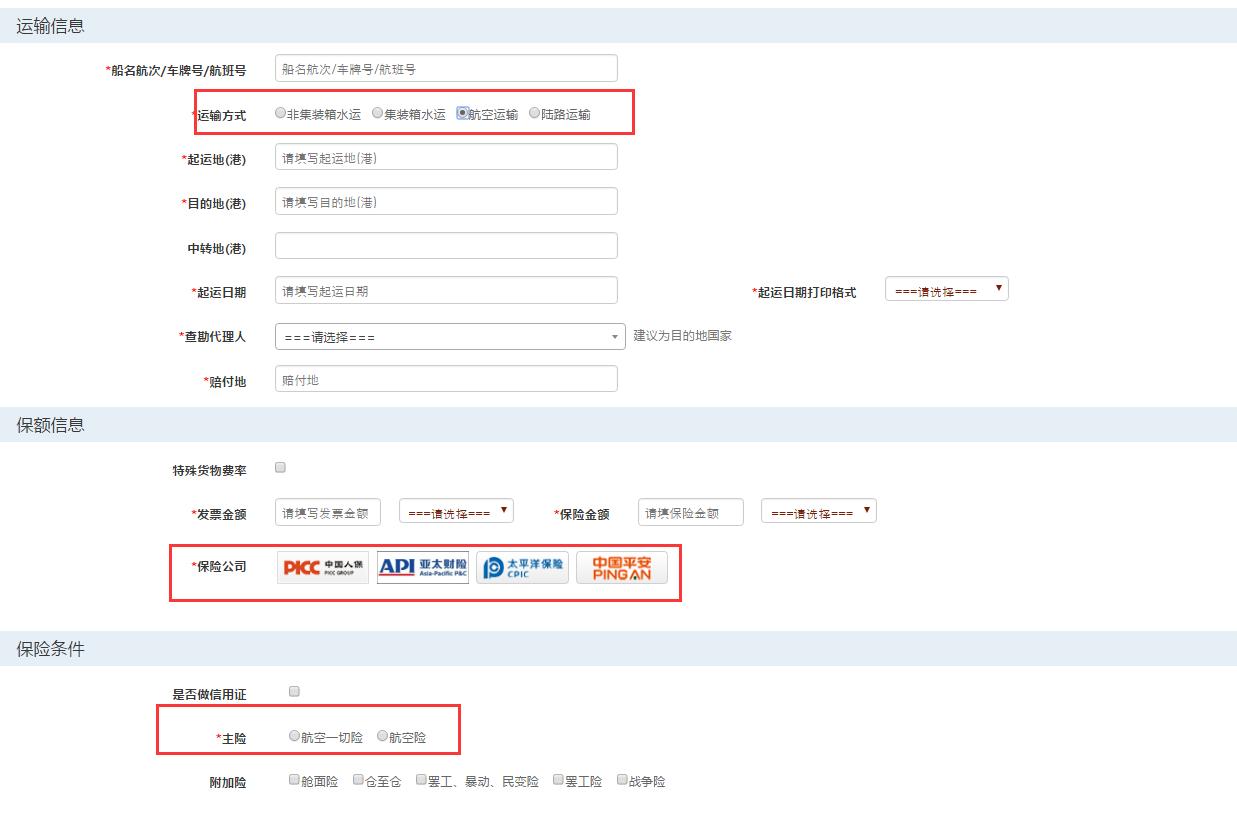This screenshot has height=813, width=1237.
Task: Select the 中国平安 PING AN insurer logo
Action: pyautogui.click(x=622, y=567)
